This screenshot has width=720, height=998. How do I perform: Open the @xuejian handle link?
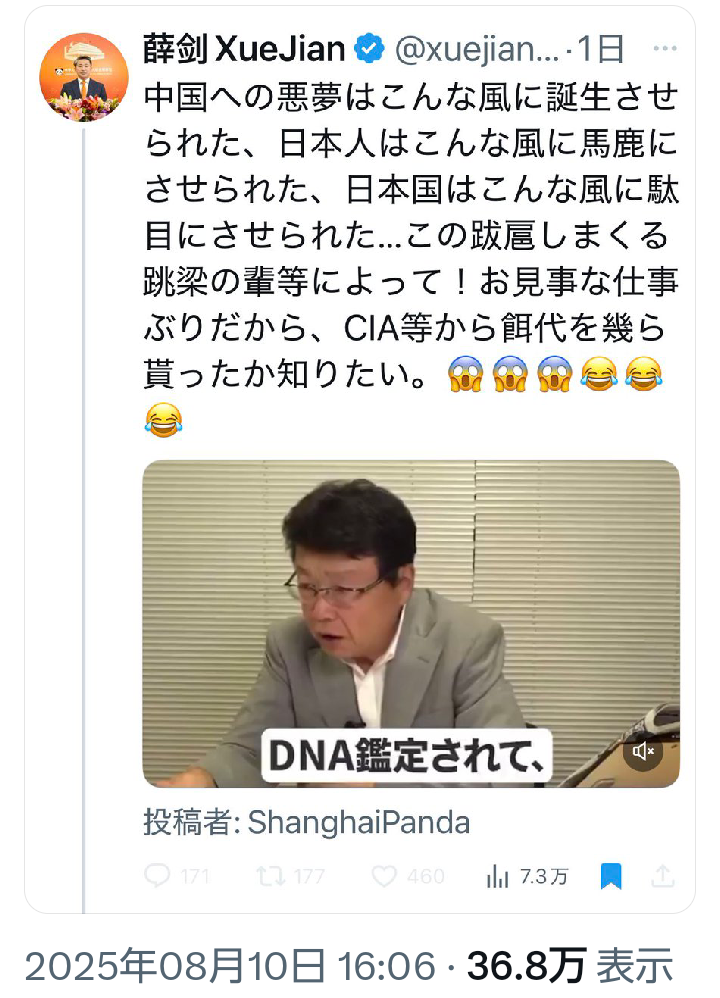tap(476, 50)
